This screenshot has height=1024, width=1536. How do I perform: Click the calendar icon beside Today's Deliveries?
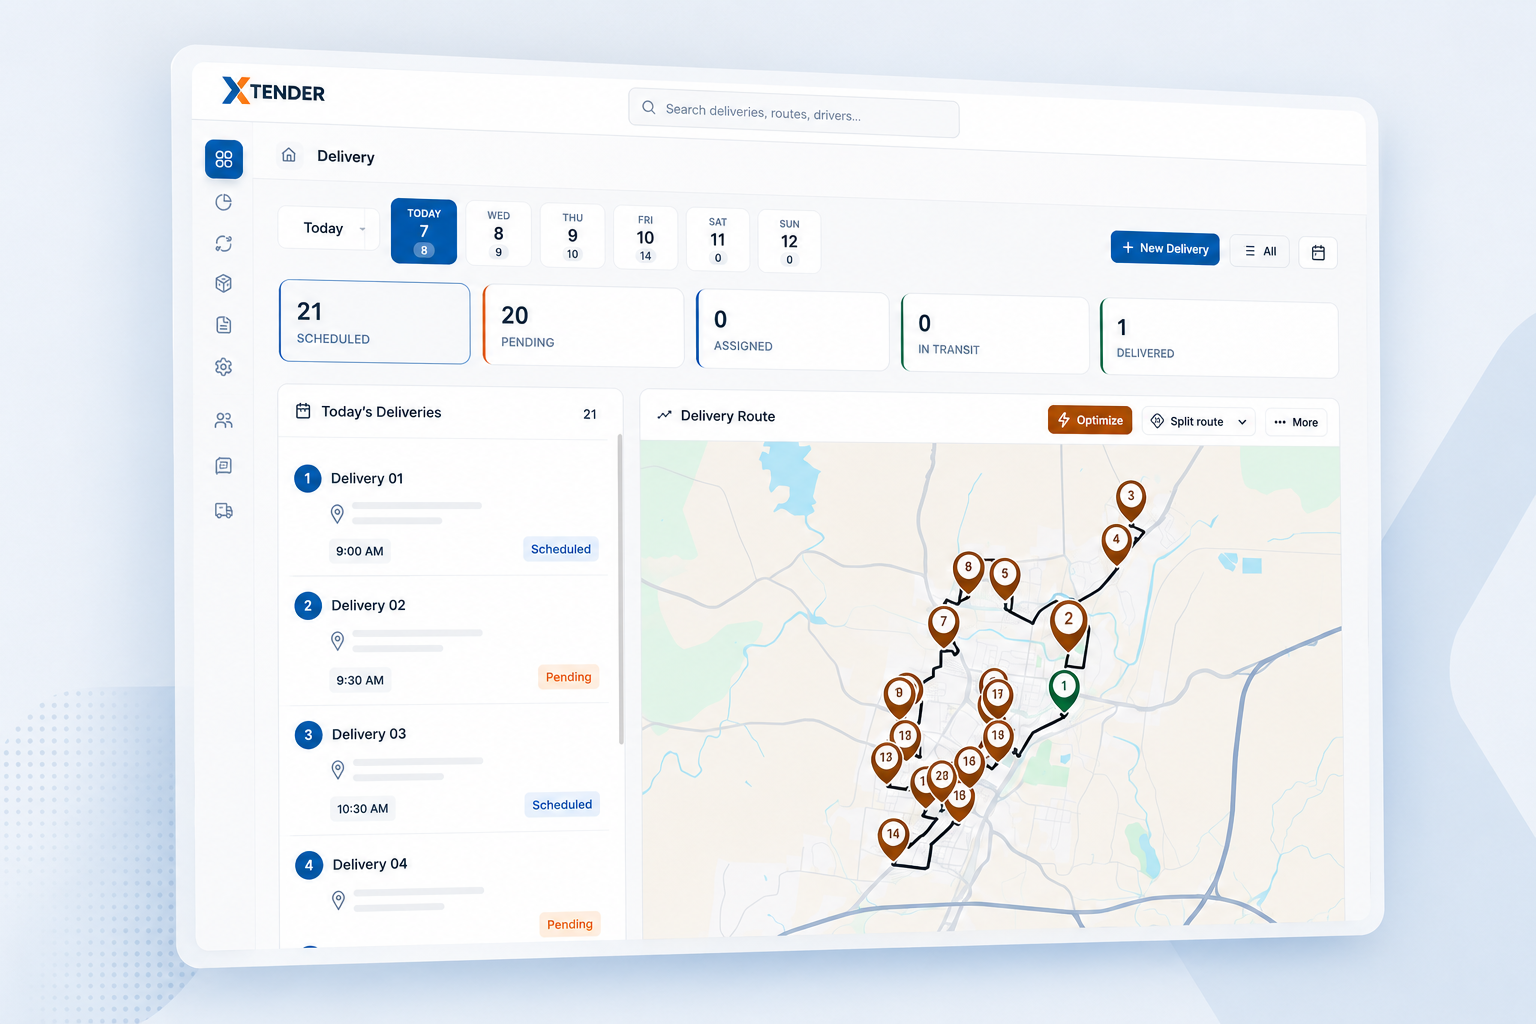[x=303, y=411]
